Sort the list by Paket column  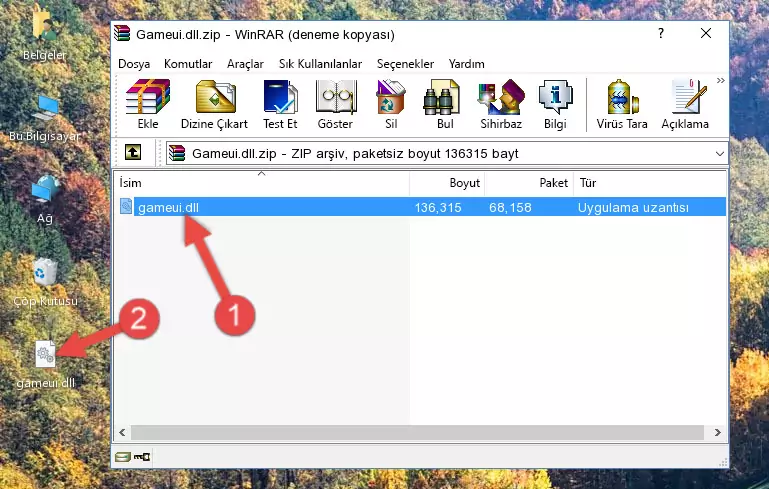point(529,183)
